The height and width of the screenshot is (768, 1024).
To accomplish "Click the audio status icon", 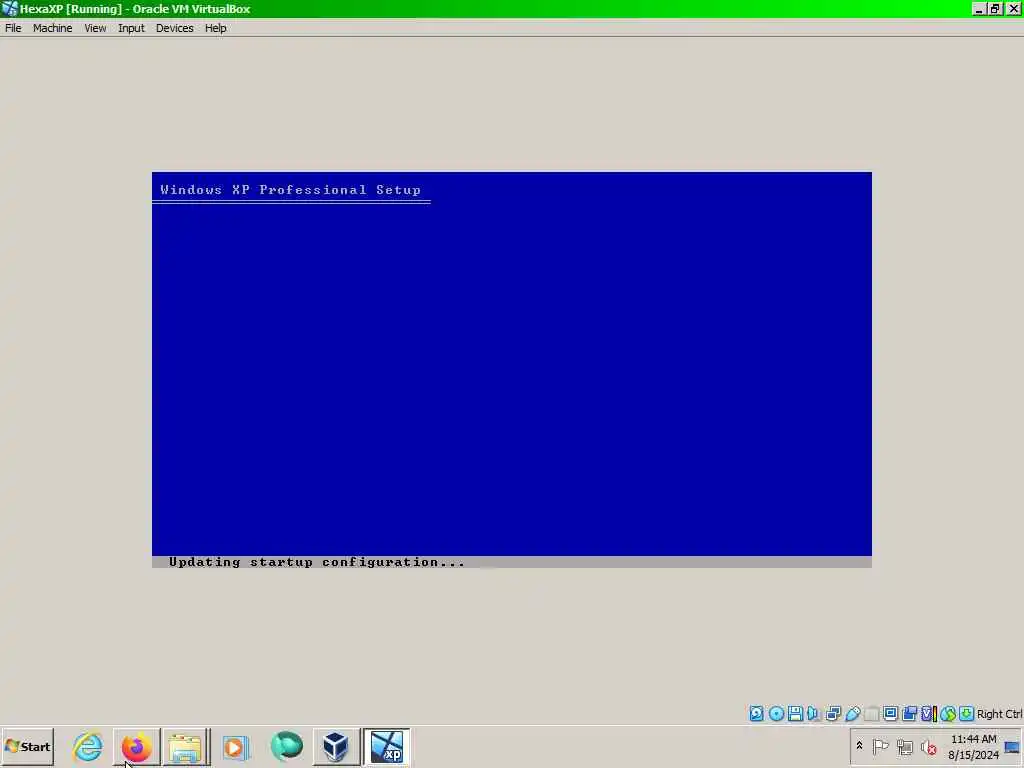I will 813,714.
